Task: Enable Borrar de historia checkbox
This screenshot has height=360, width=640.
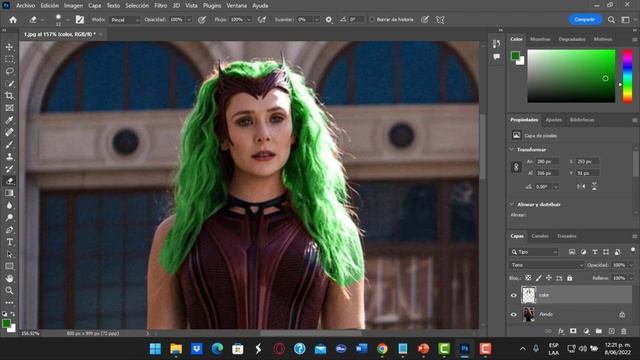Action: click(x=372, y=20)
